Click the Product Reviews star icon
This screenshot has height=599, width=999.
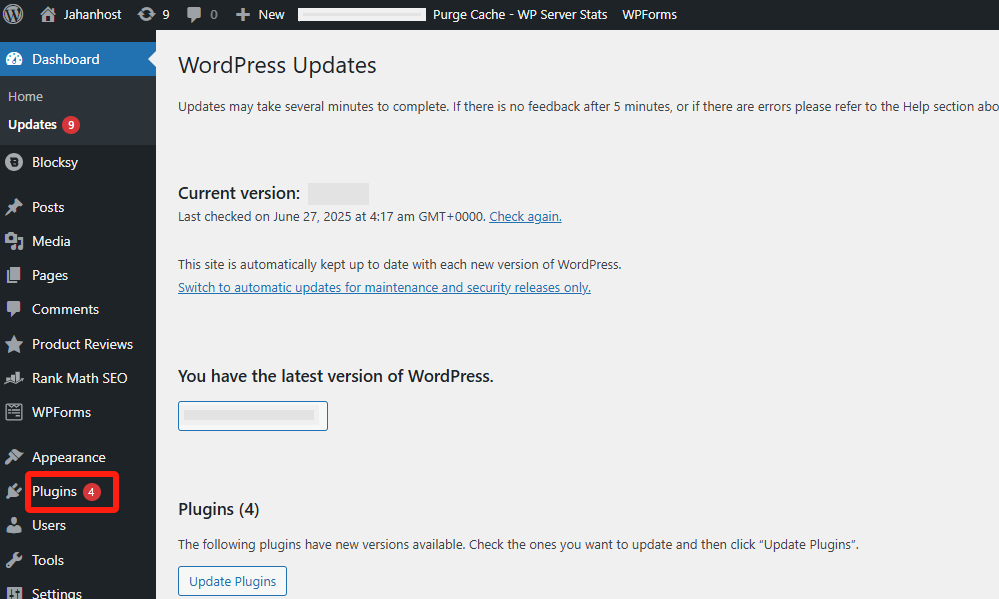pyautogui.click(x=14, y=344)
